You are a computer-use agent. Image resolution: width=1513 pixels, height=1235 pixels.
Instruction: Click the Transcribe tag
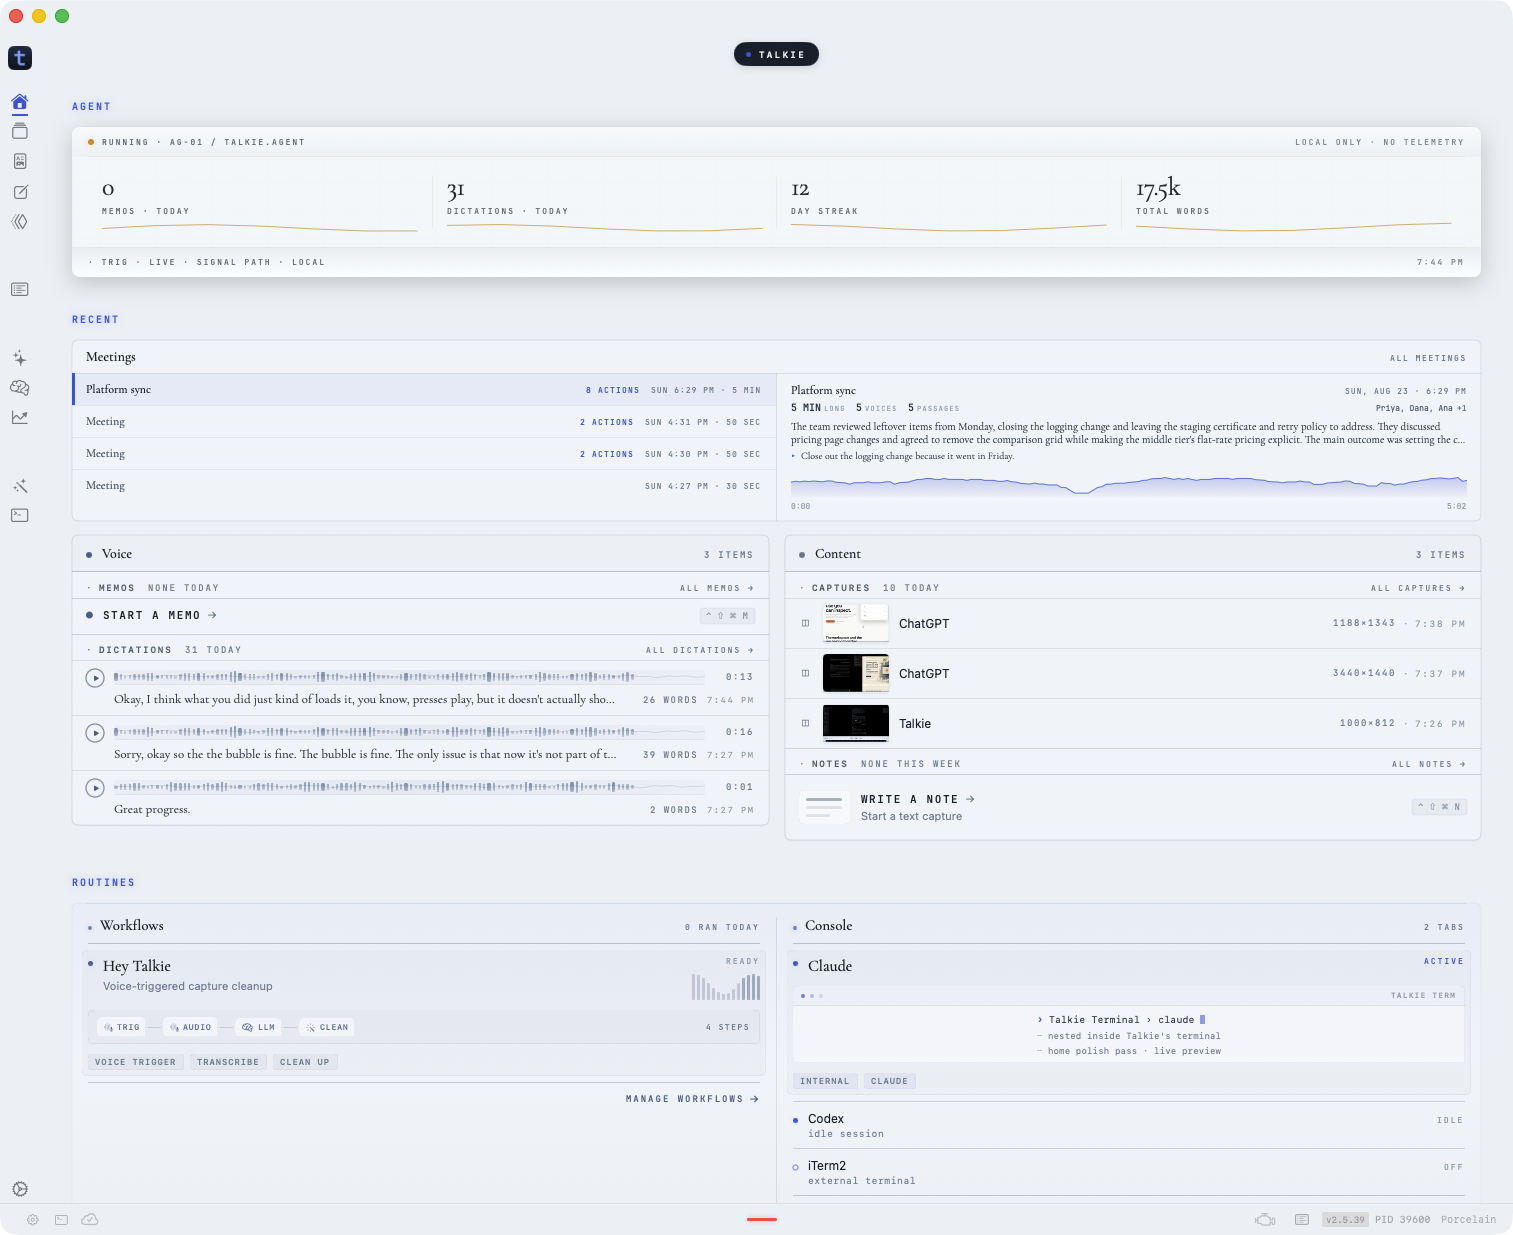[228, 1062]
